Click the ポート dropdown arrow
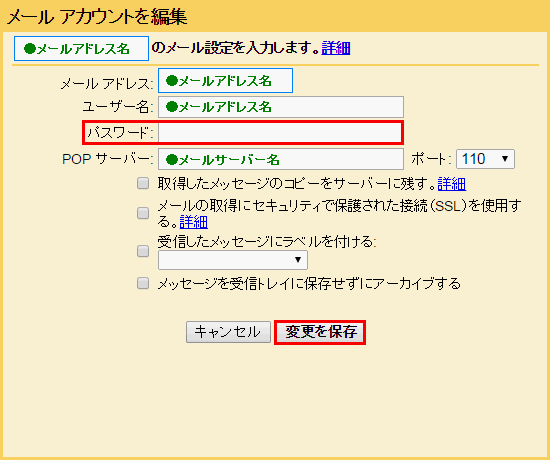Viewport: 550px width, 460px height. coord(505,159)
